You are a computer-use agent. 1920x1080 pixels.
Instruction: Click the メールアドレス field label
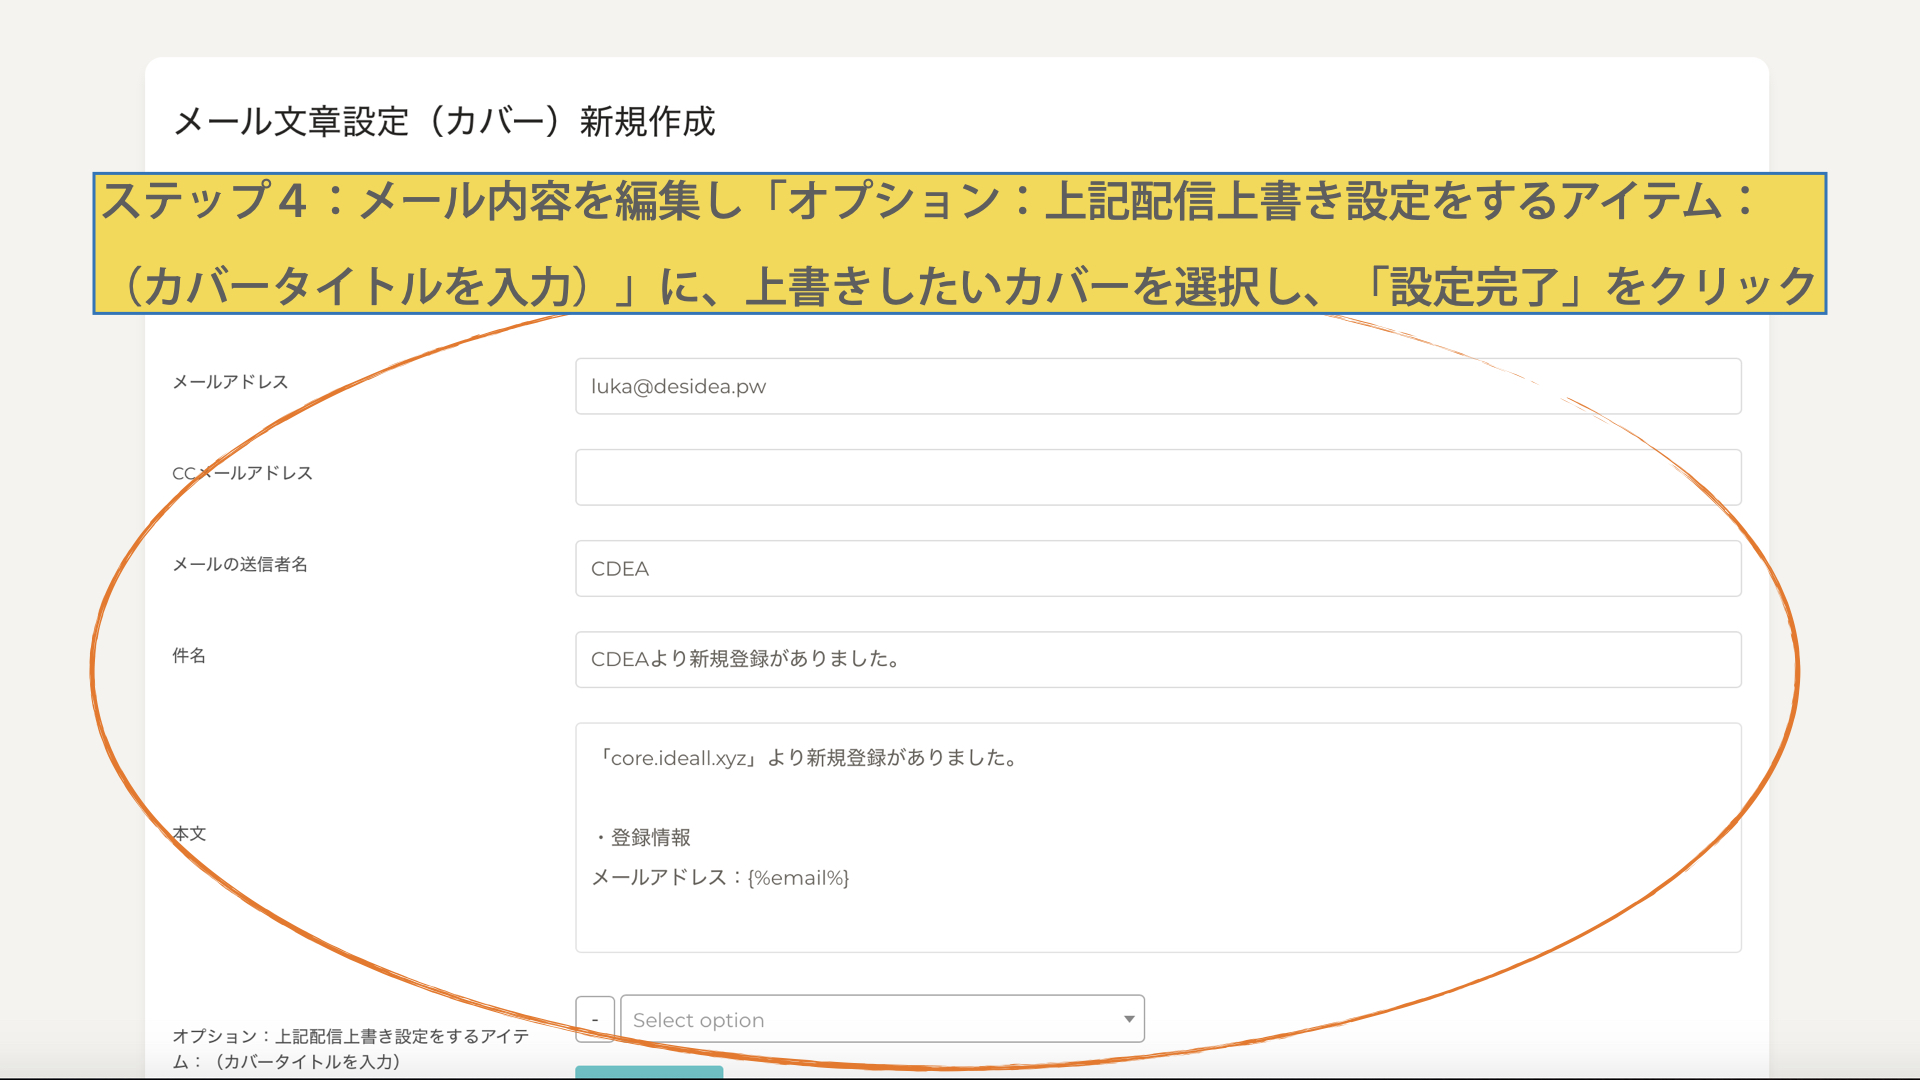click(230, 382)
